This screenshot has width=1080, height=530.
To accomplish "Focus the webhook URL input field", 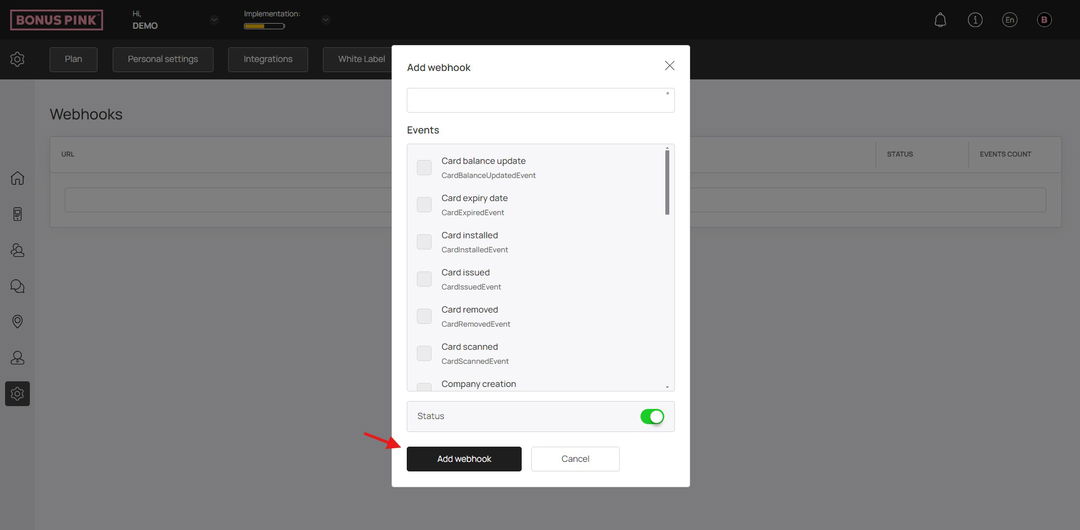I will tap(541, 100).
